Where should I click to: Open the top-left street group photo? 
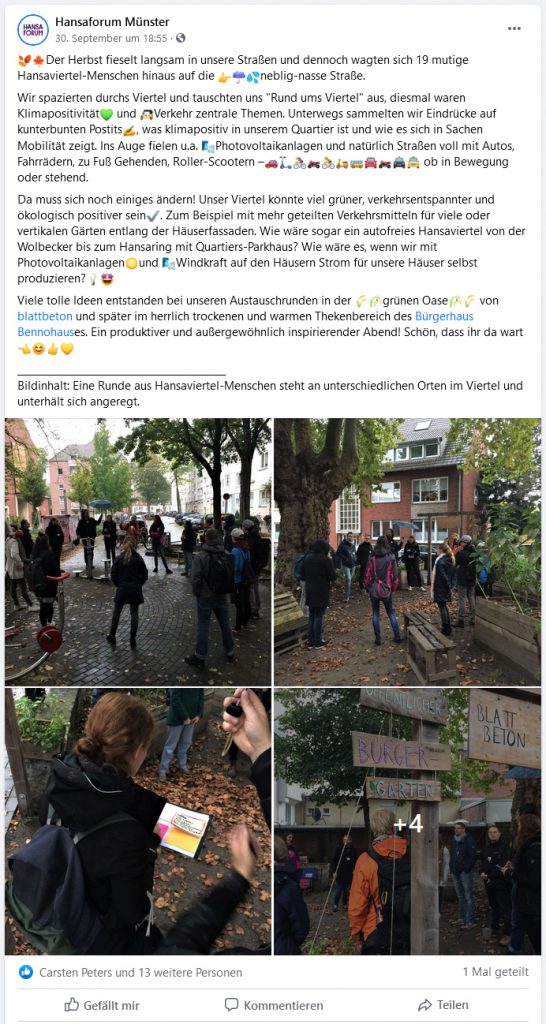pyautogui.click(x=138, y=551)
